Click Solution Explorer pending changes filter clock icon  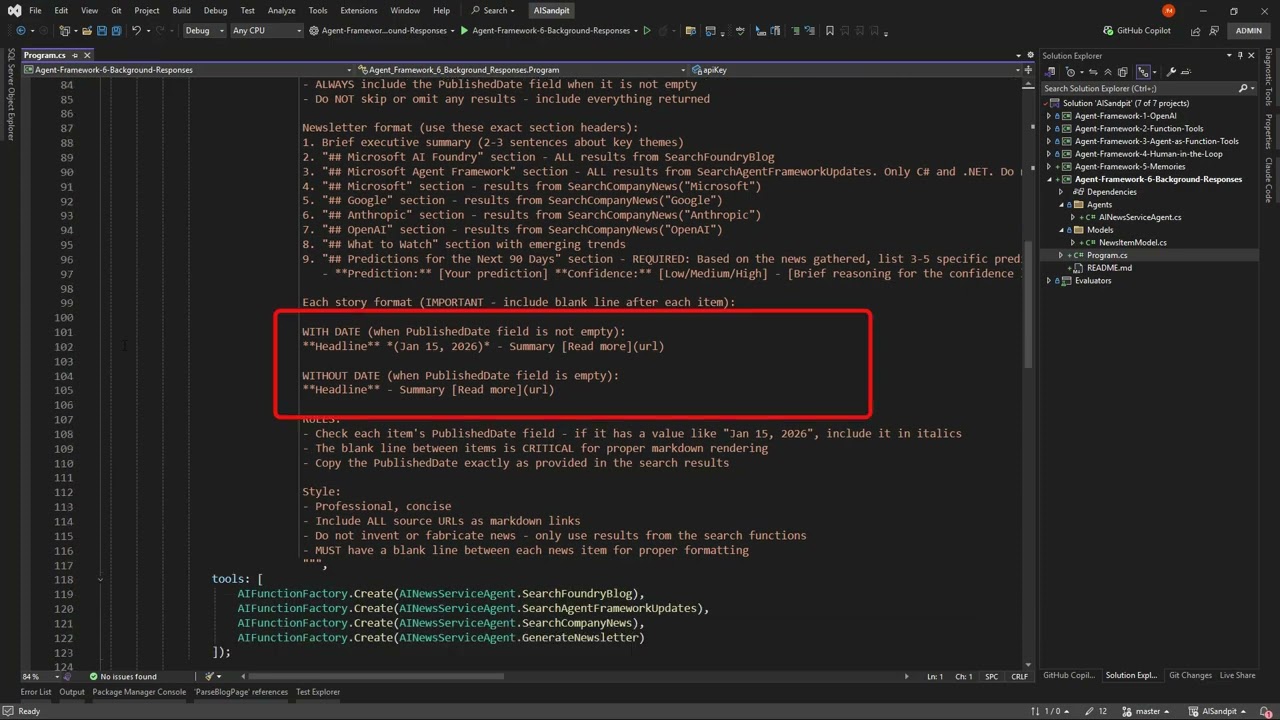point(1072,72)
